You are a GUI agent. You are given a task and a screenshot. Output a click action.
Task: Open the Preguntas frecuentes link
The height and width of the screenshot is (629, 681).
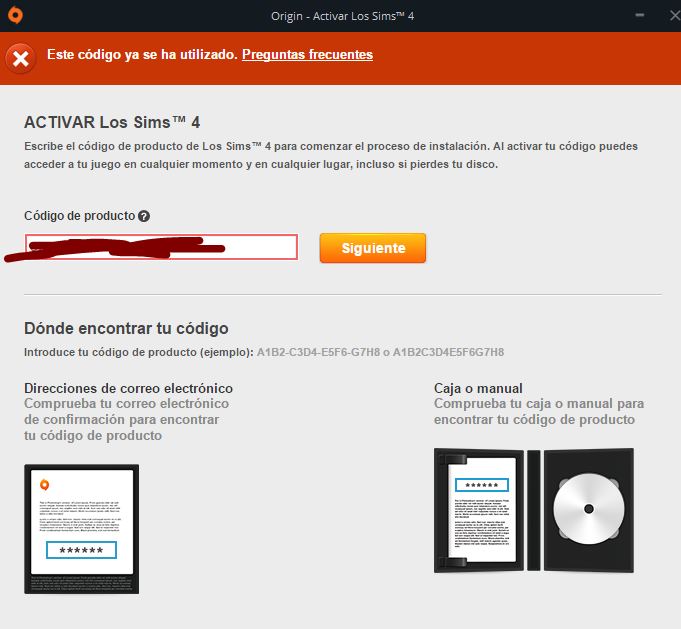(307, 54)
